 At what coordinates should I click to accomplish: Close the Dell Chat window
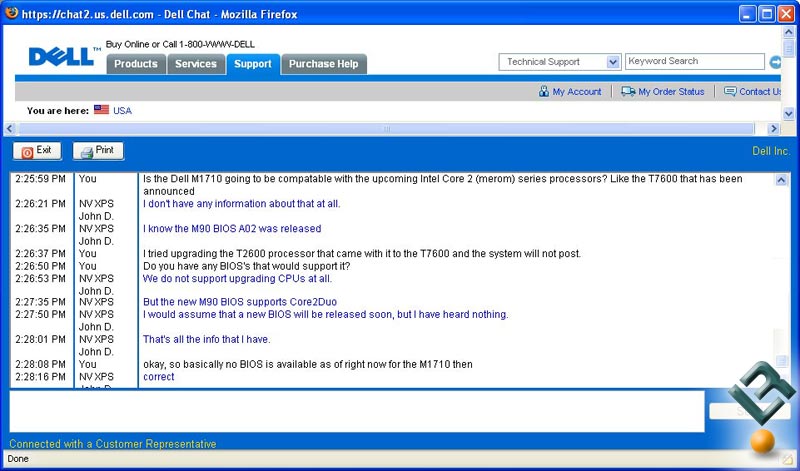pyautogui.click(x=786, y=14)
